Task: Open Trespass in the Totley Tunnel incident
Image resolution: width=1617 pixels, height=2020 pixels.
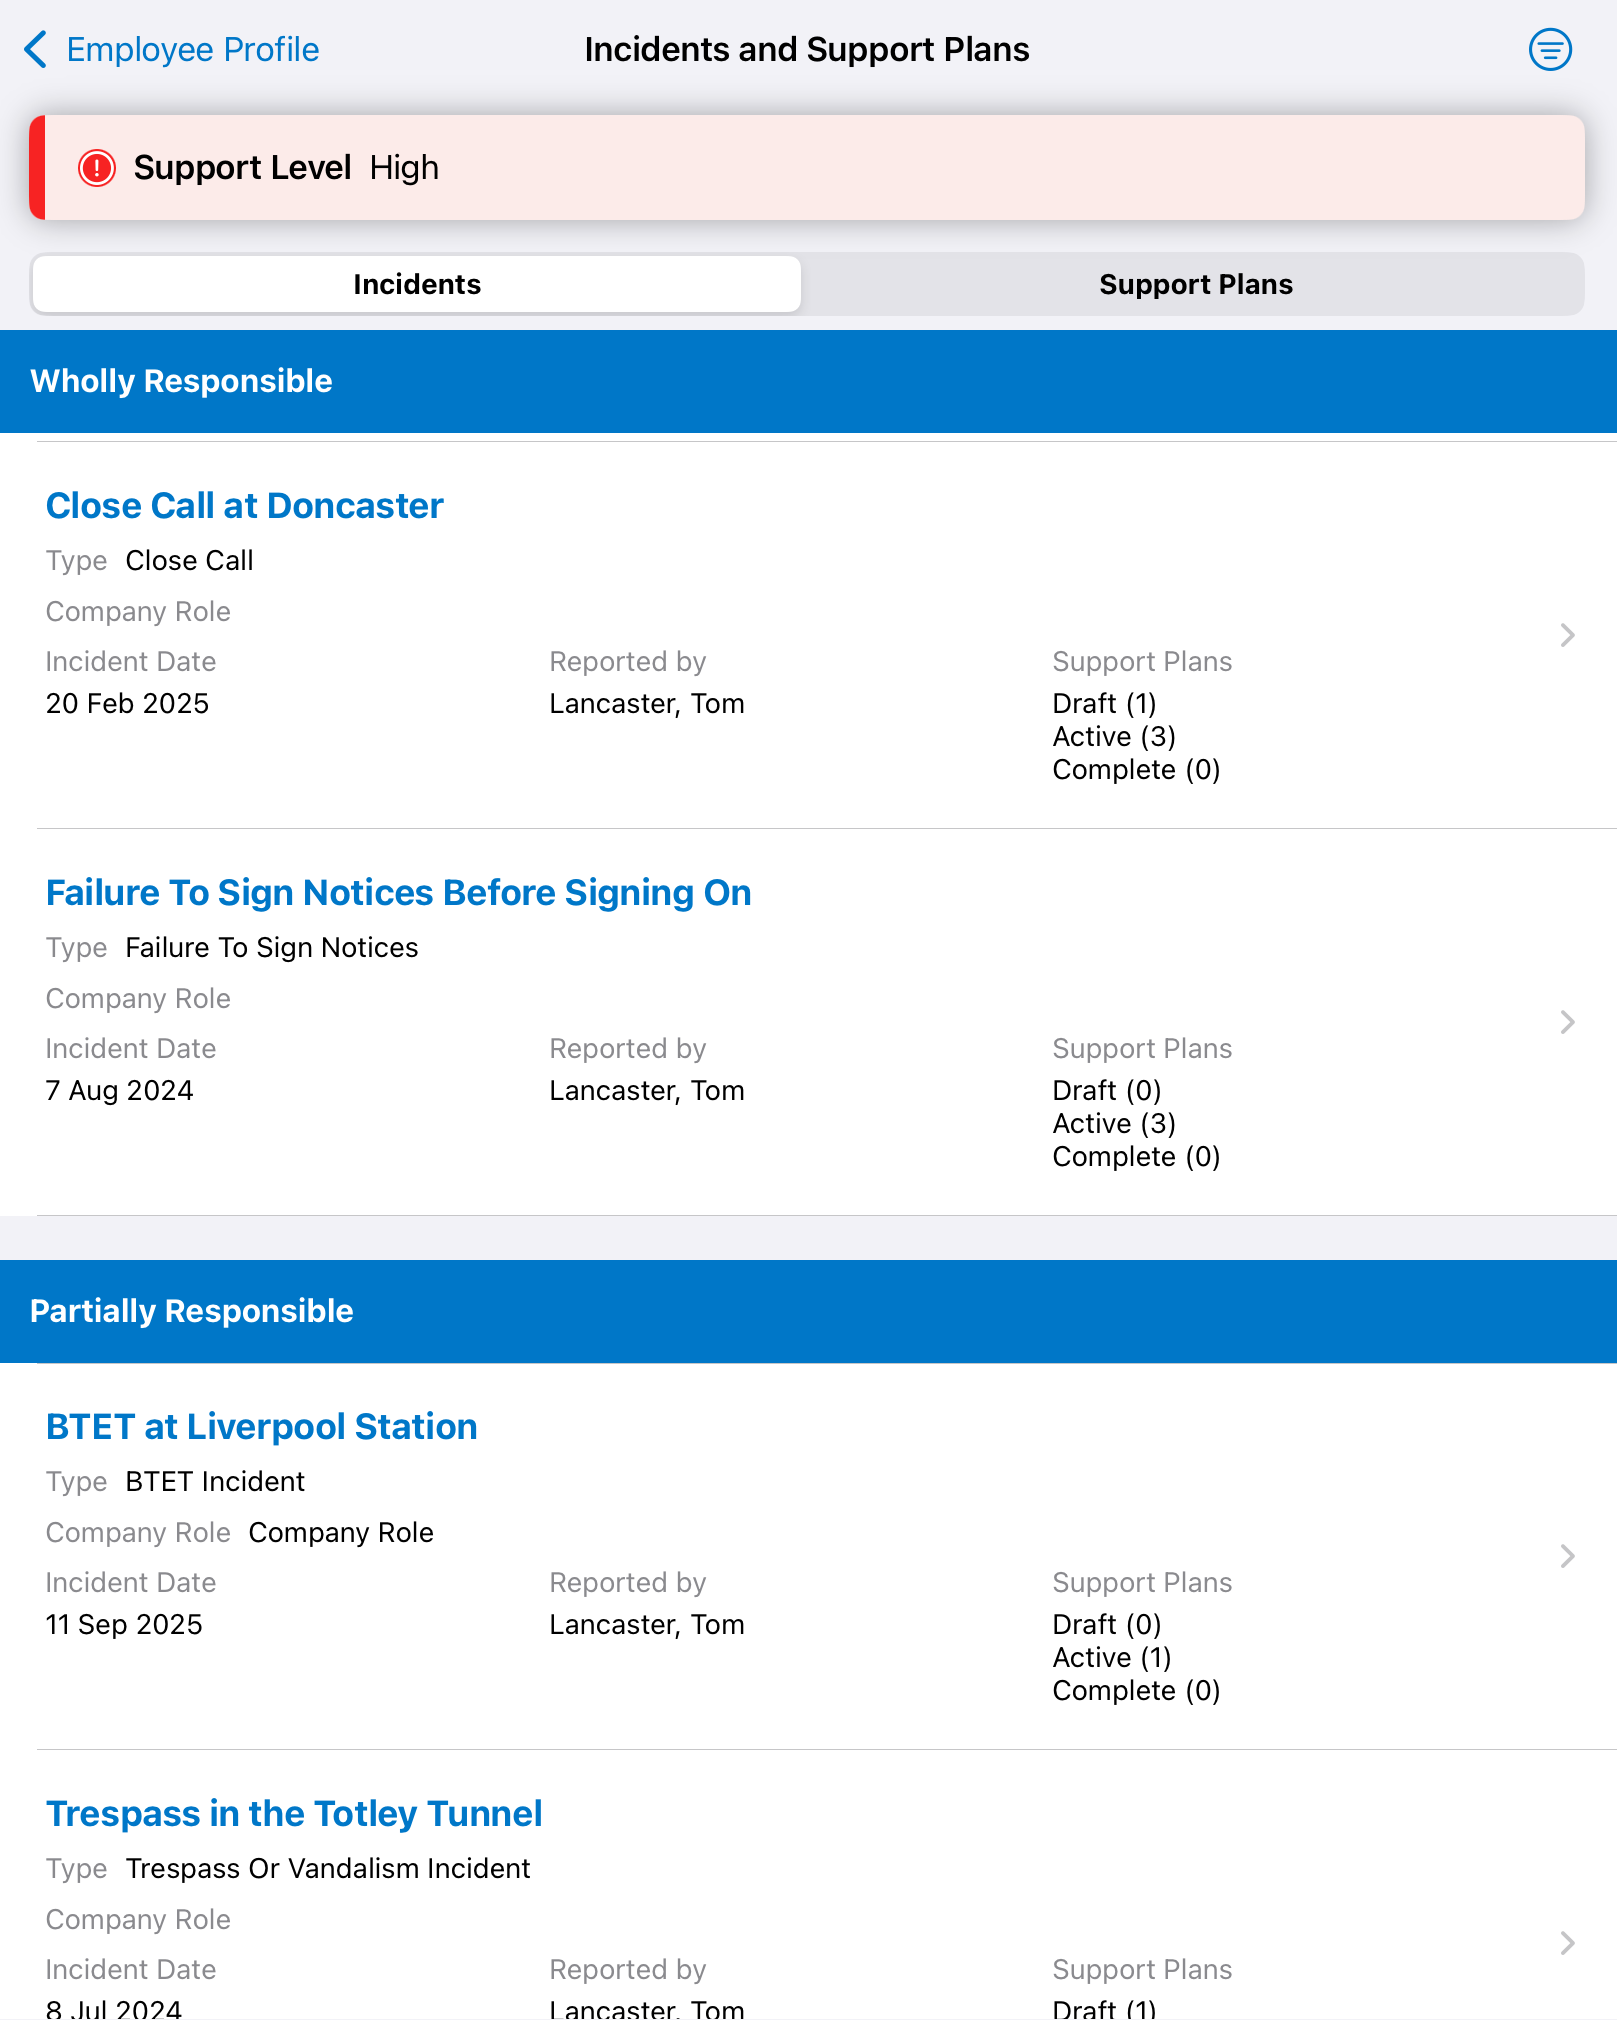Action: 294,1814
